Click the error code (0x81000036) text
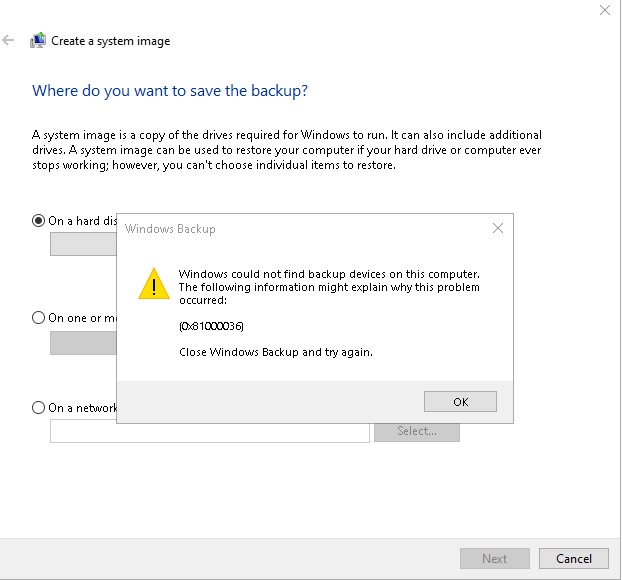The height and width of the screenshot is (580, 622). [x=211, y=326]
